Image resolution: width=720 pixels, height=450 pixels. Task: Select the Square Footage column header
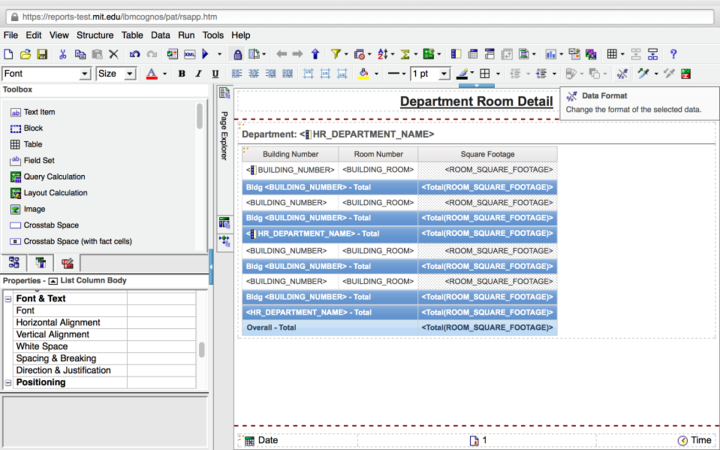point(487,154)
